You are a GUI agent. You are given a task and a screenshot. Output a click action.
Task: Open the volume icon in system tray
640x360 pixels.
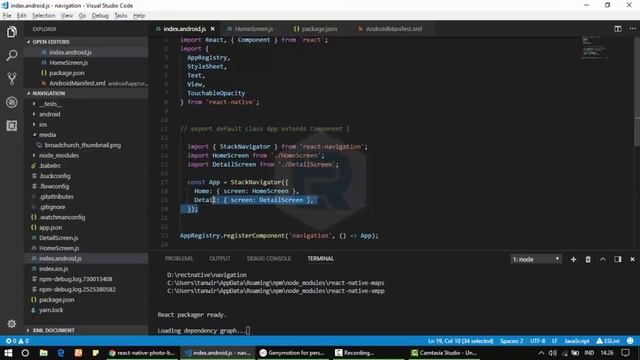(x=553, y=353)
